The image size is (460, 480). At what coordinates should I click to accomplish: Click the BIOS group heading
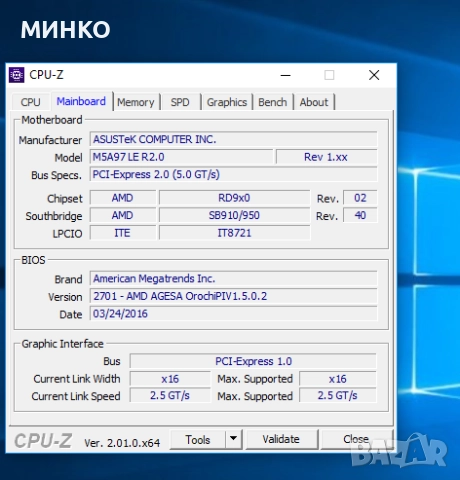33,260
